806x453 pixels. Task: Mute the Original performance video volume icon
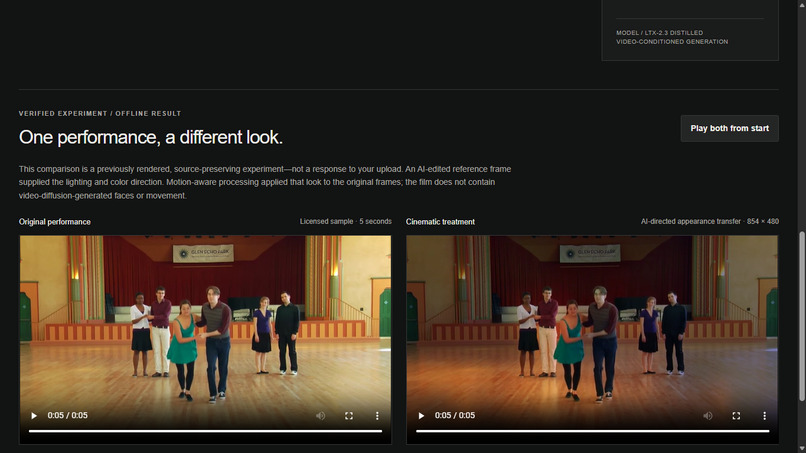(x=320, y=415)
